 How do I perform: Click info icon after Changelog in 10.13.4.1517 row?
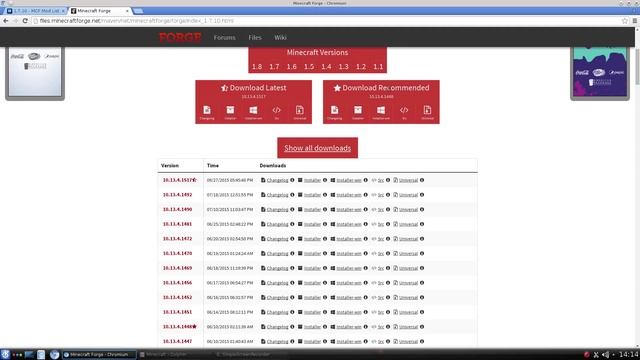pyautogui.click(x=292, y=180)
